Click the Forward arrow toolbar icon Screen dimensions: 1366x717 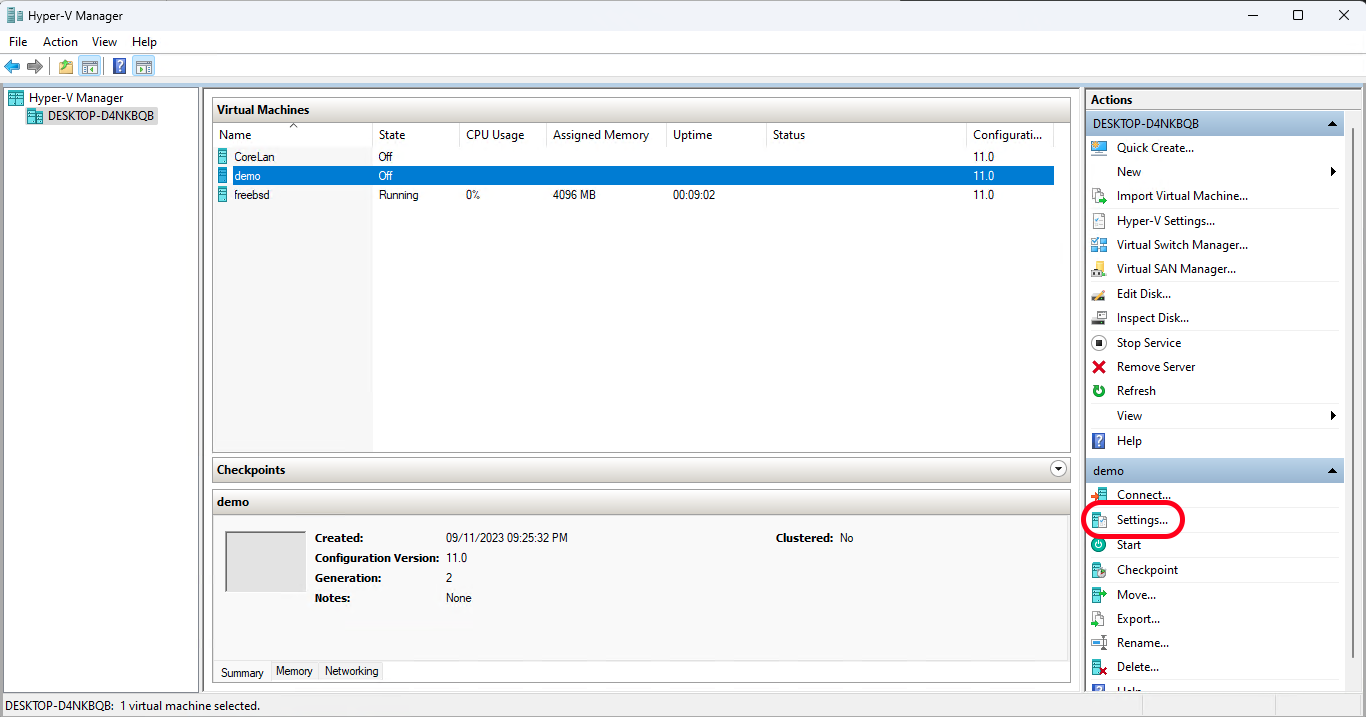[35, 67]
